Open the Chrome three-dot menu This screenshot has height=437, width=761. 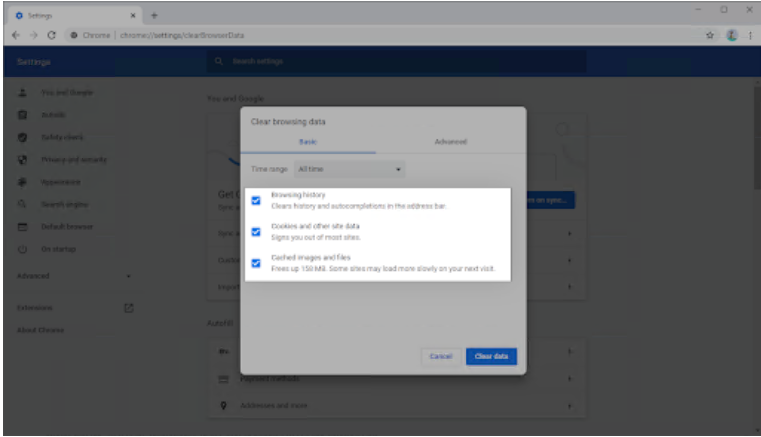[748, 35]
